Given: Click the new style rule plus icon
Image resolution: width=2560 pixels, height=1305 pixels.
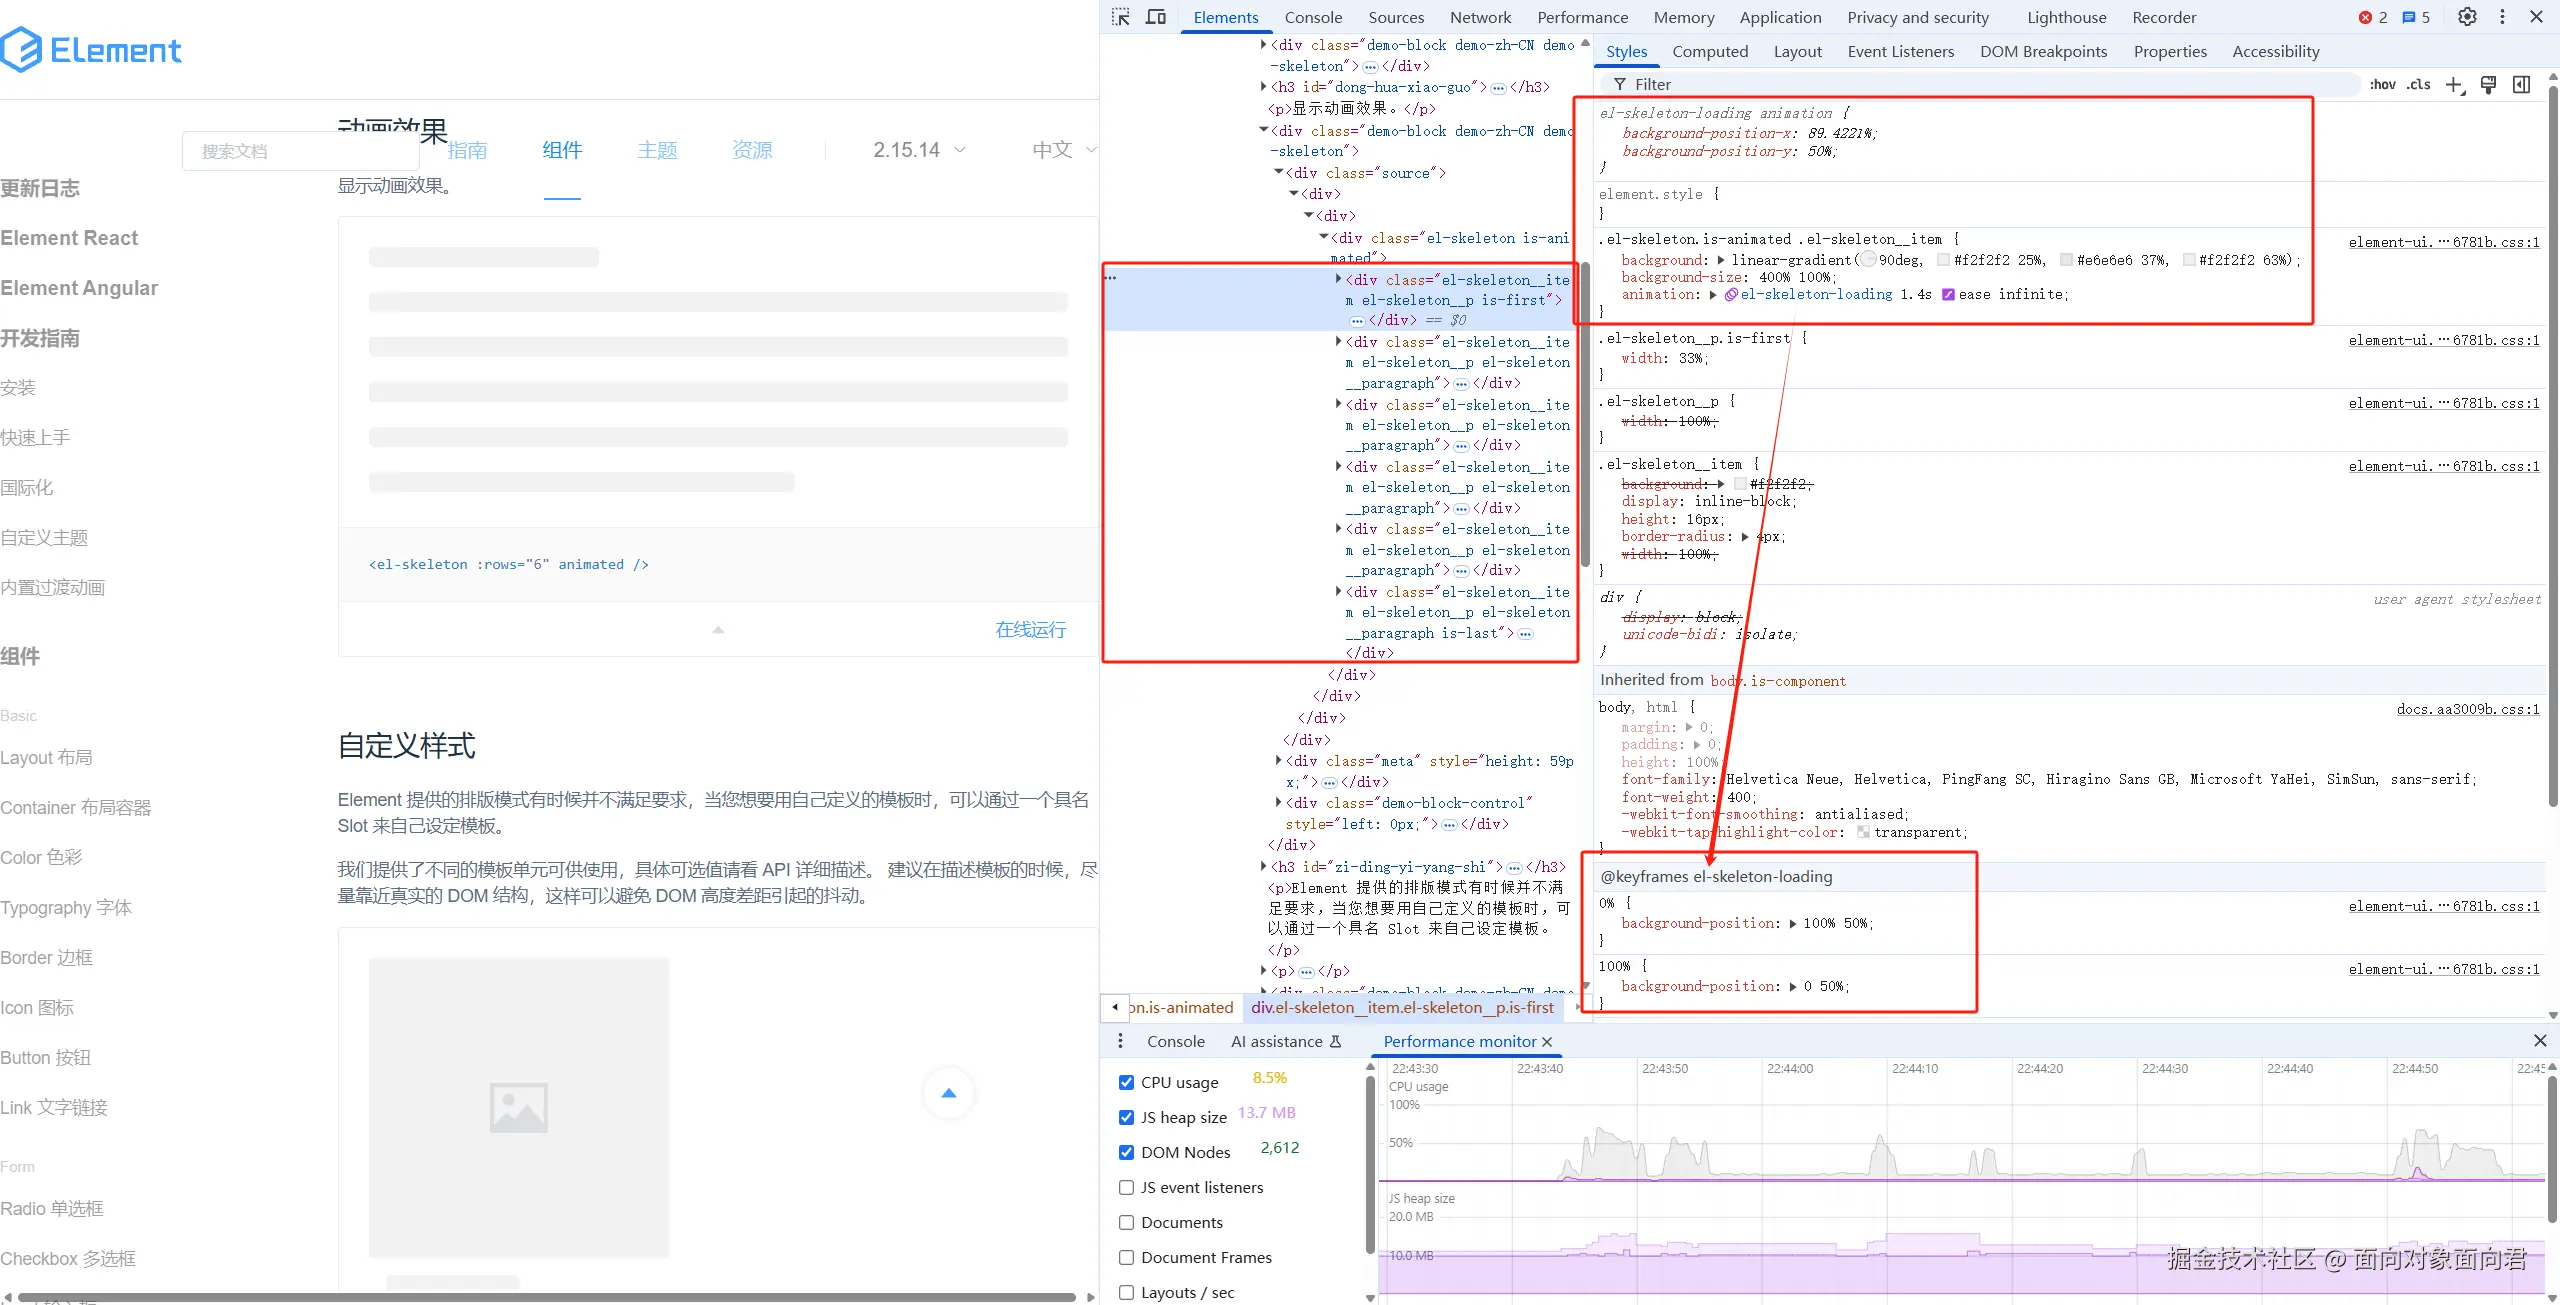Looking at the screenshot, I should point(2454,85).
